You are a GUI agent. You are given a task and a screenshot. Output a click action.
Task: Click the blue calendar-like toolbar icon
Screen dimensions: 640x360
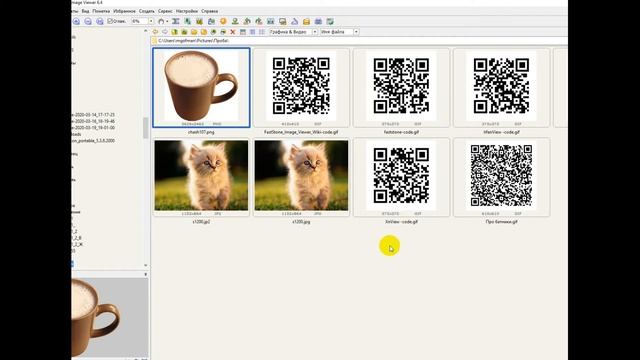[x=318, y=21]
